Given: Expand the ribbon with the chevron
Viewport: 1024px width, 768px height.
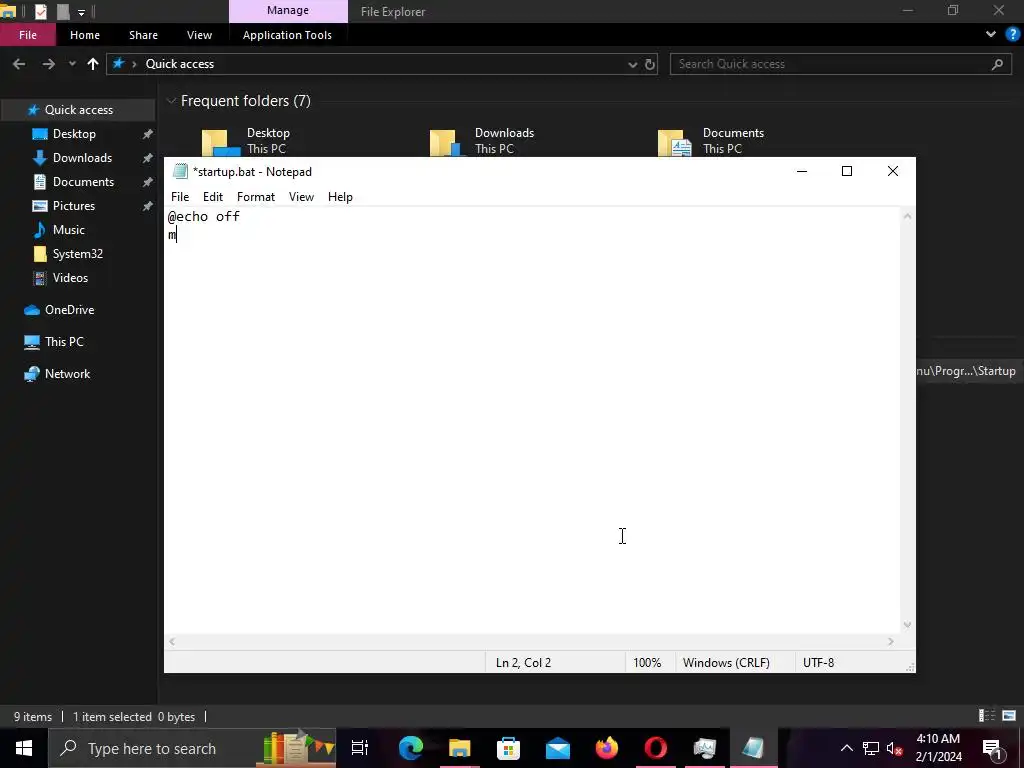Looking at the screenshot, I should (x=991, y=35).
